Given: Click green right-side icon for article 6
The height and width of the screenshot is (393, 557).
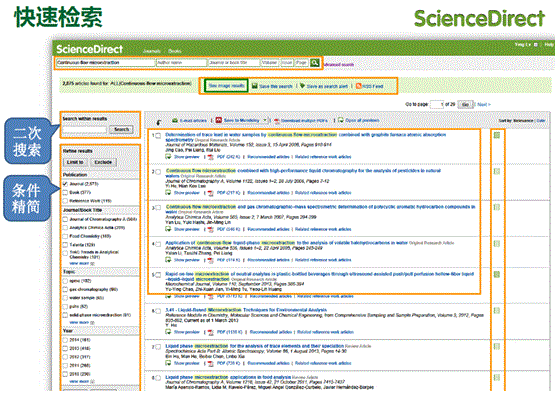Looking at the screenshot, I should [x=497, y=311].
